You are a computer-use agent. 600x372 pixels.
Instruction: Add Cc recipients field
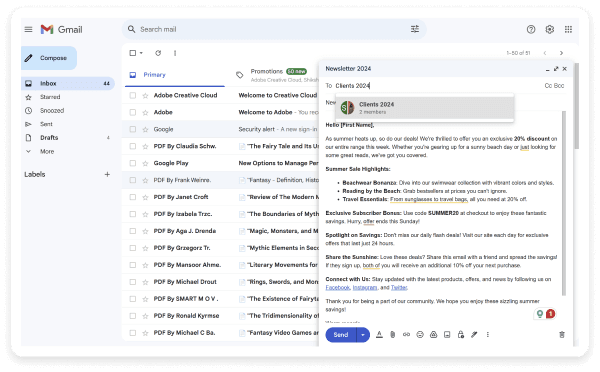(x=548, y=86)
